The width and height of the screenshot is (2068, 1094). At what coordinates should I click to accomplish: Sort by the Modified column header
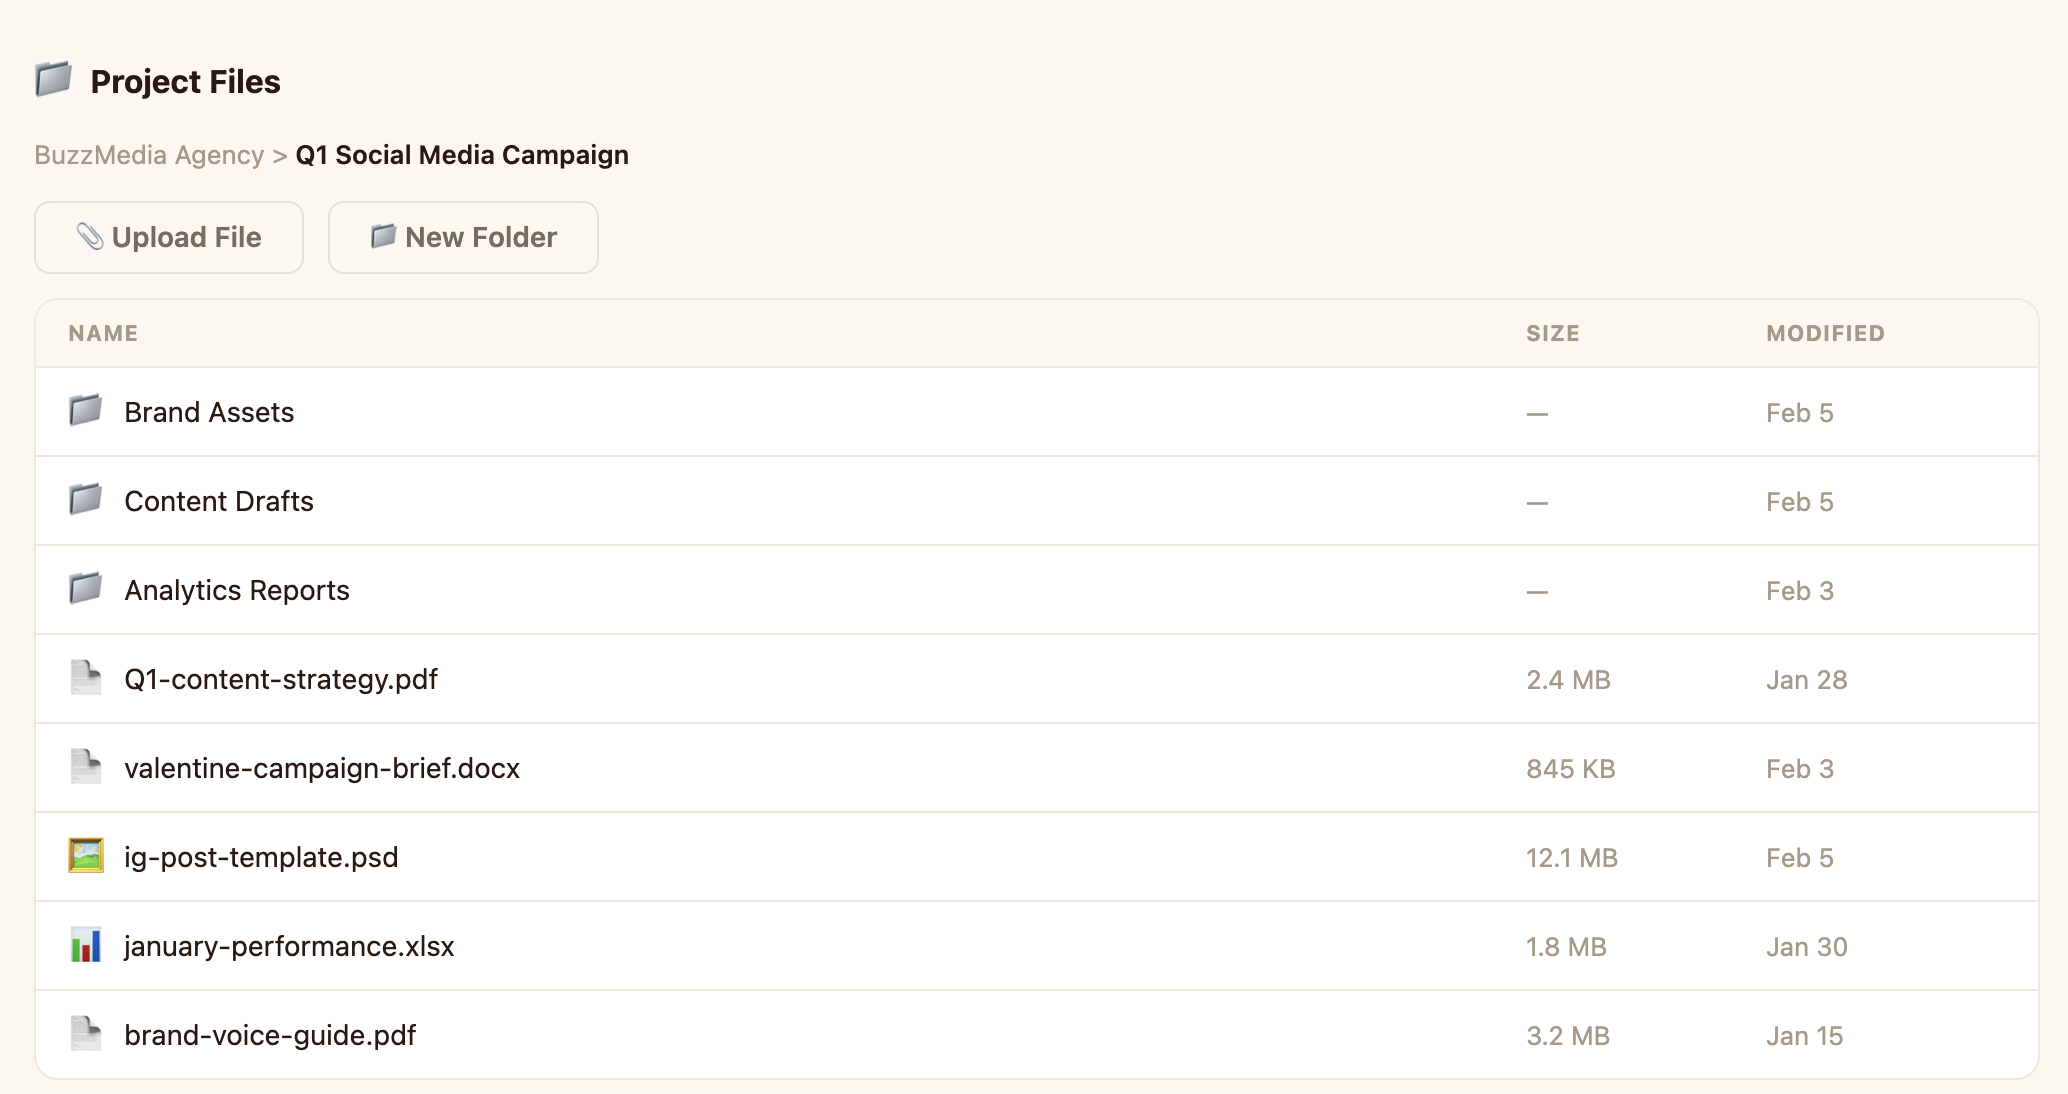1825,333
